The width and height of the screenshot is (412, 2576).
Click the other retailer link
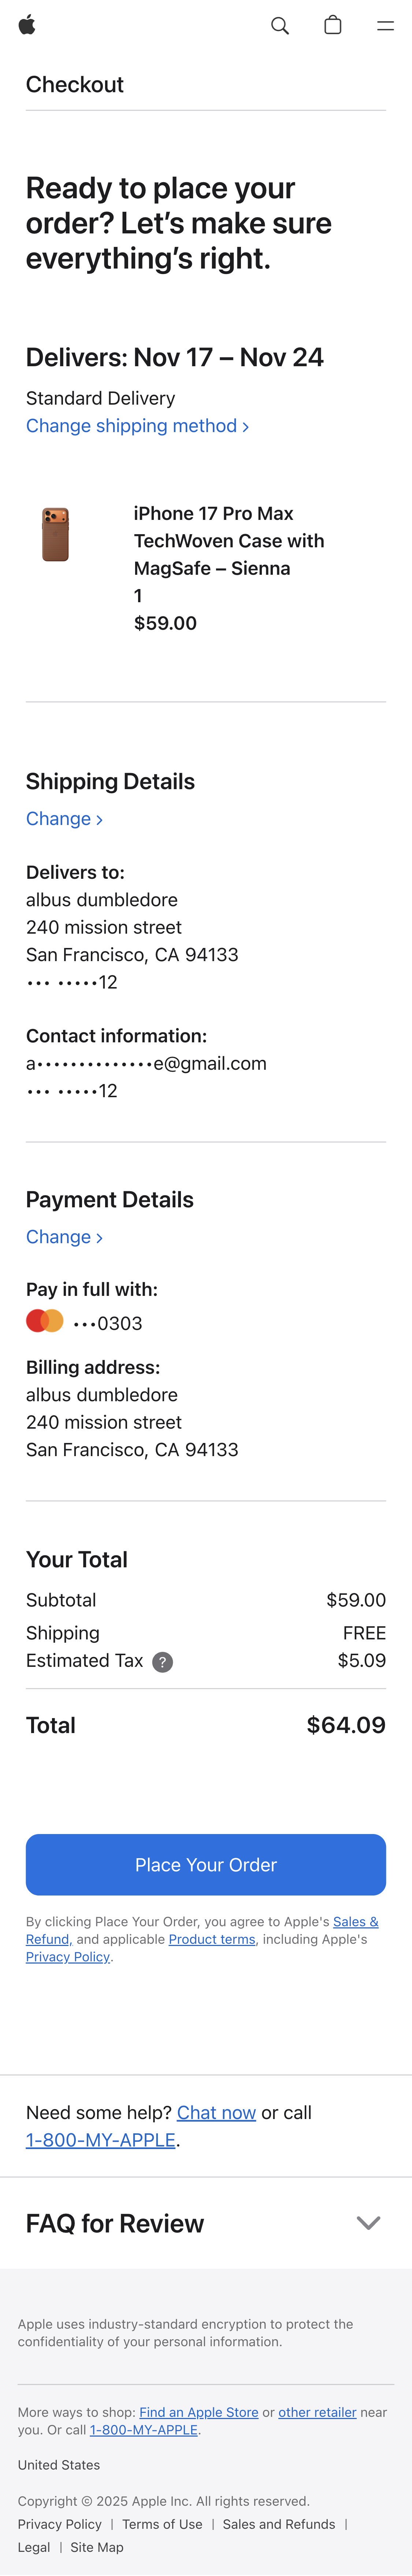(x=317, y=2412)
